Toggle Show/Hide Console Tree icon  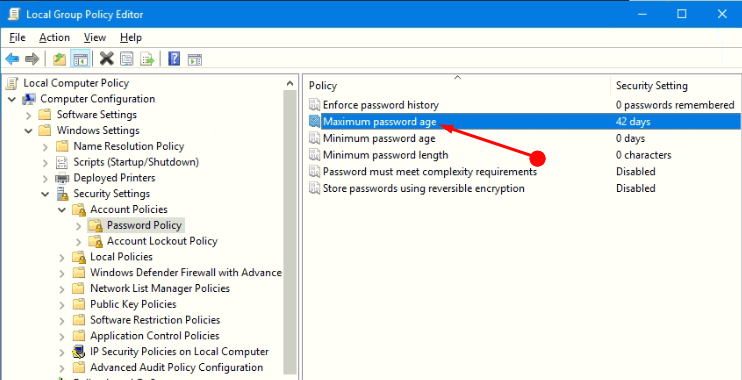click(x=80, y=59)
